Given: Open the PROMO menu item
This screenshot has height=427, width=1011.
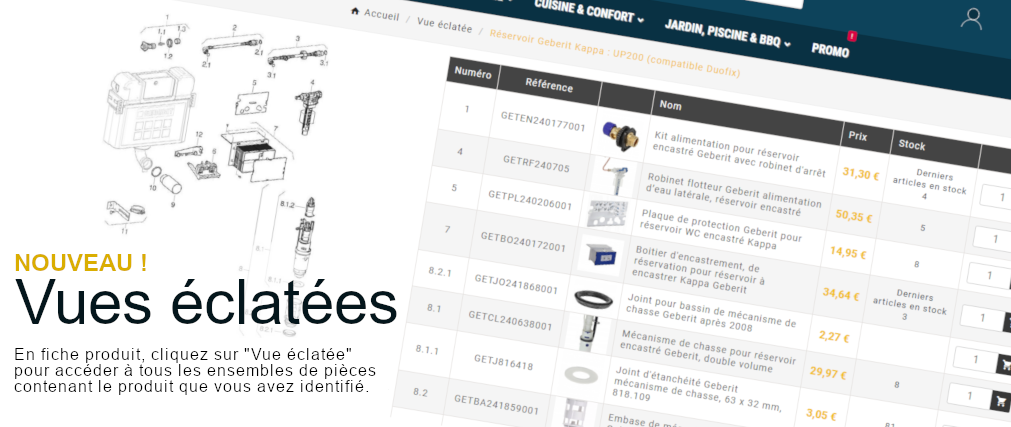Looking at the screenshot, I should pos(830,49).
